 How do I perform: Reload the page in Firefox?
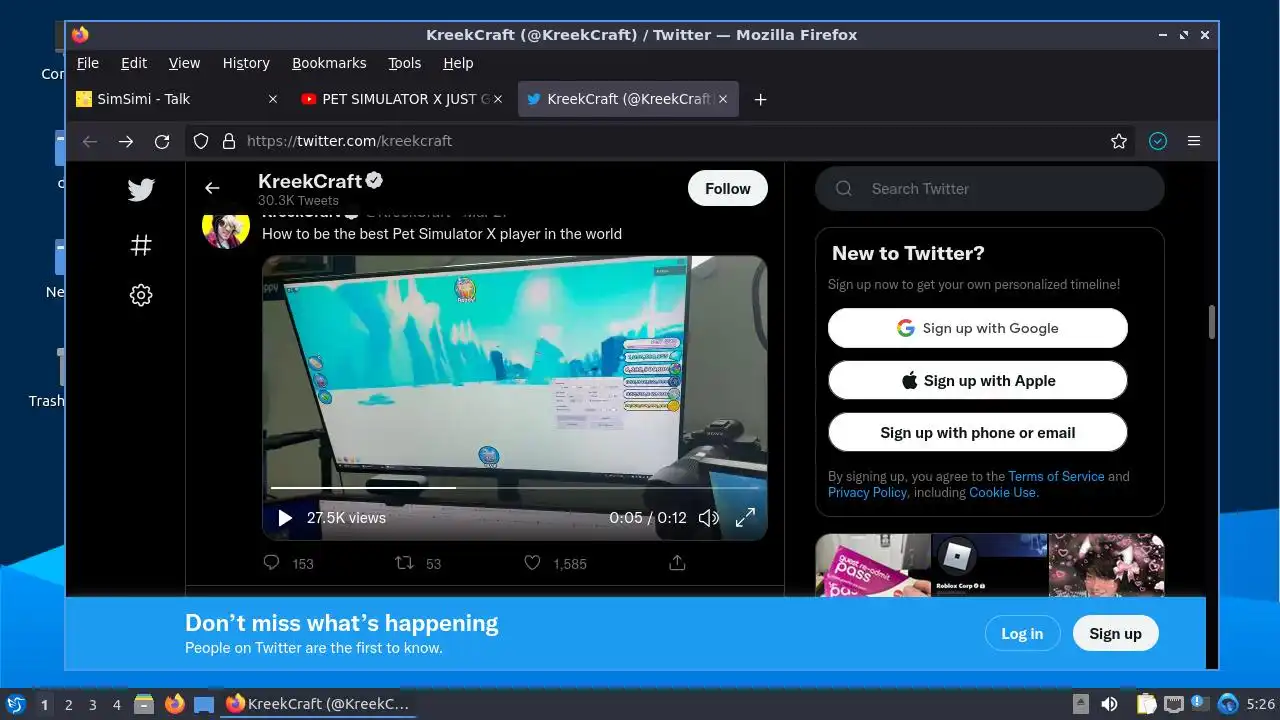coord(162,141)
